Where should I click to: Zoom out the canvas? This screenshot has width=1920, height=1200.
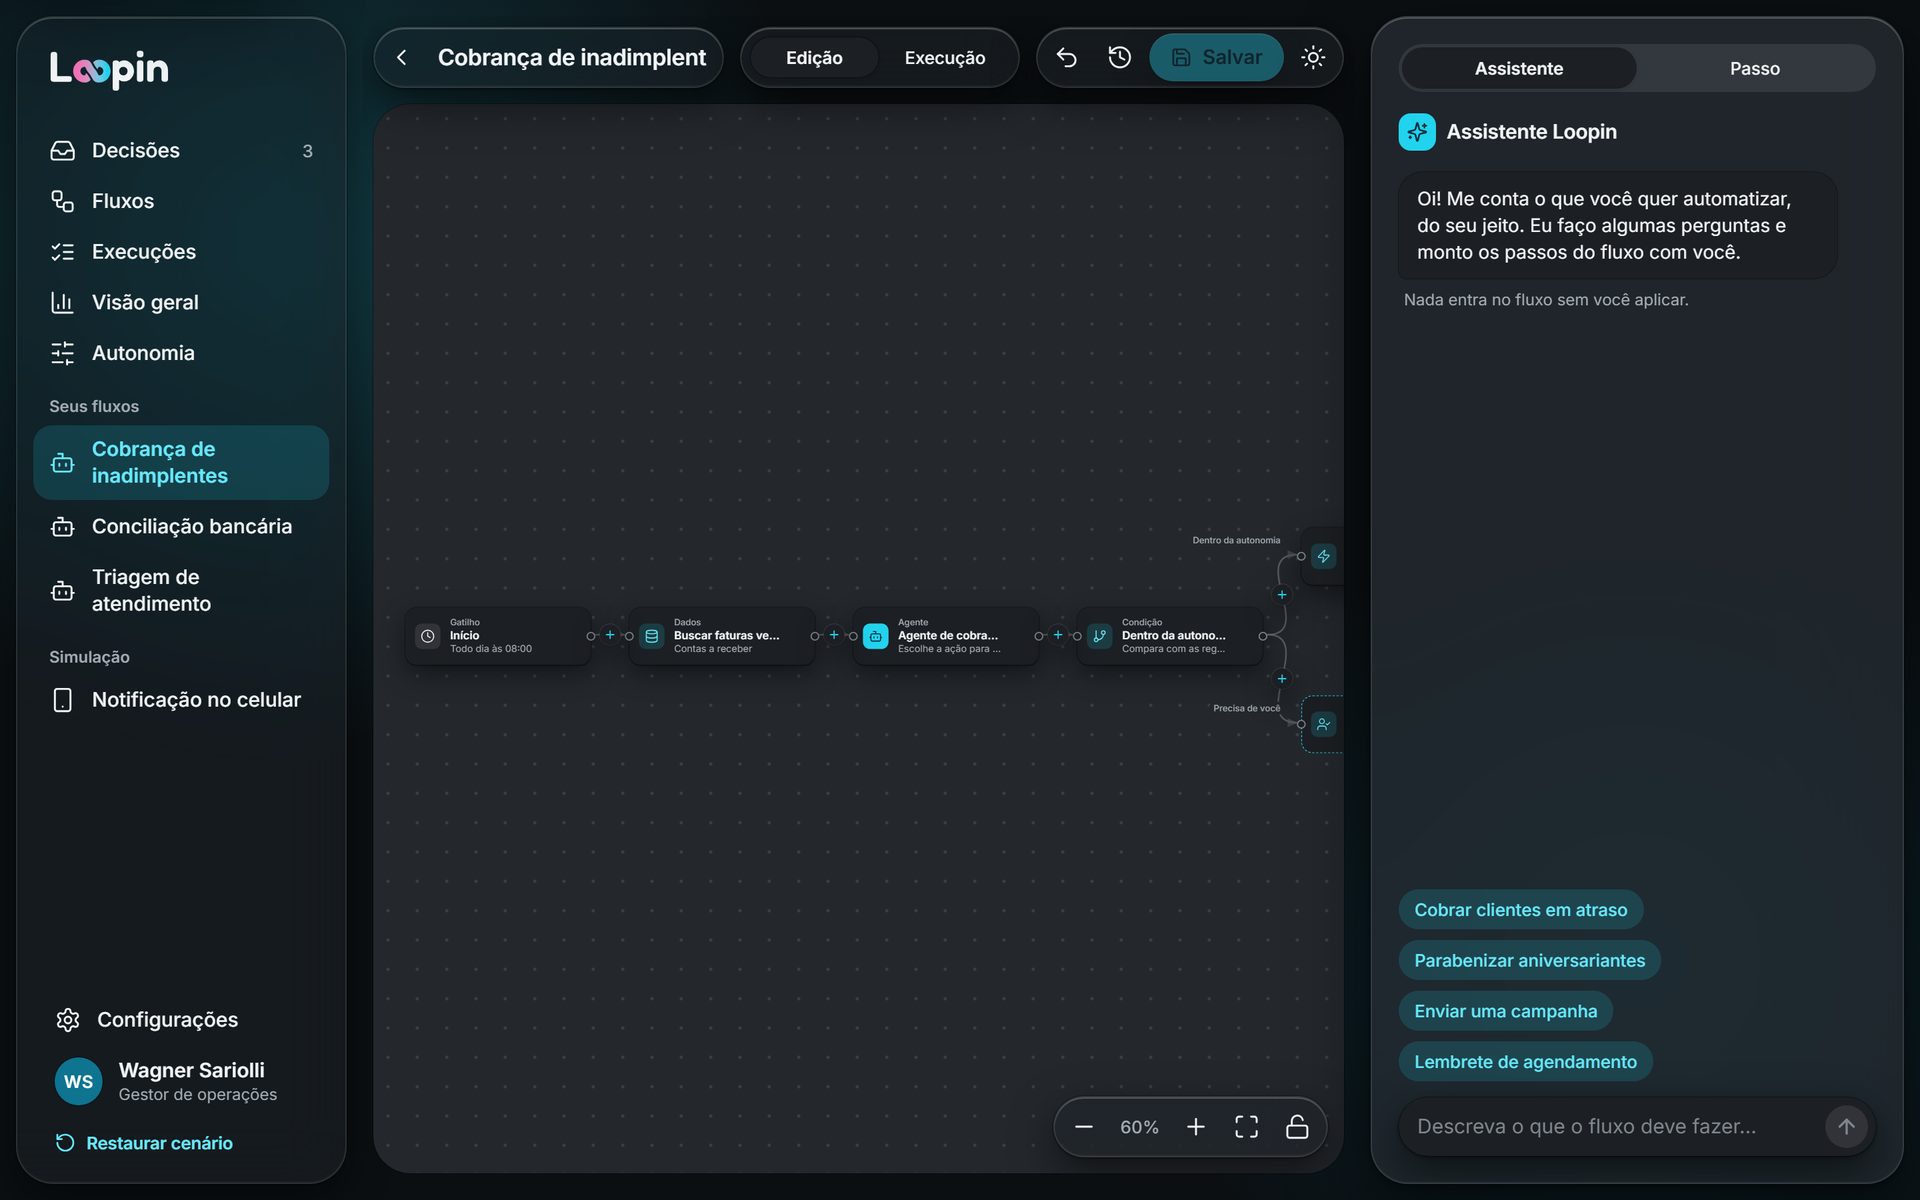coord(1084,1127)
